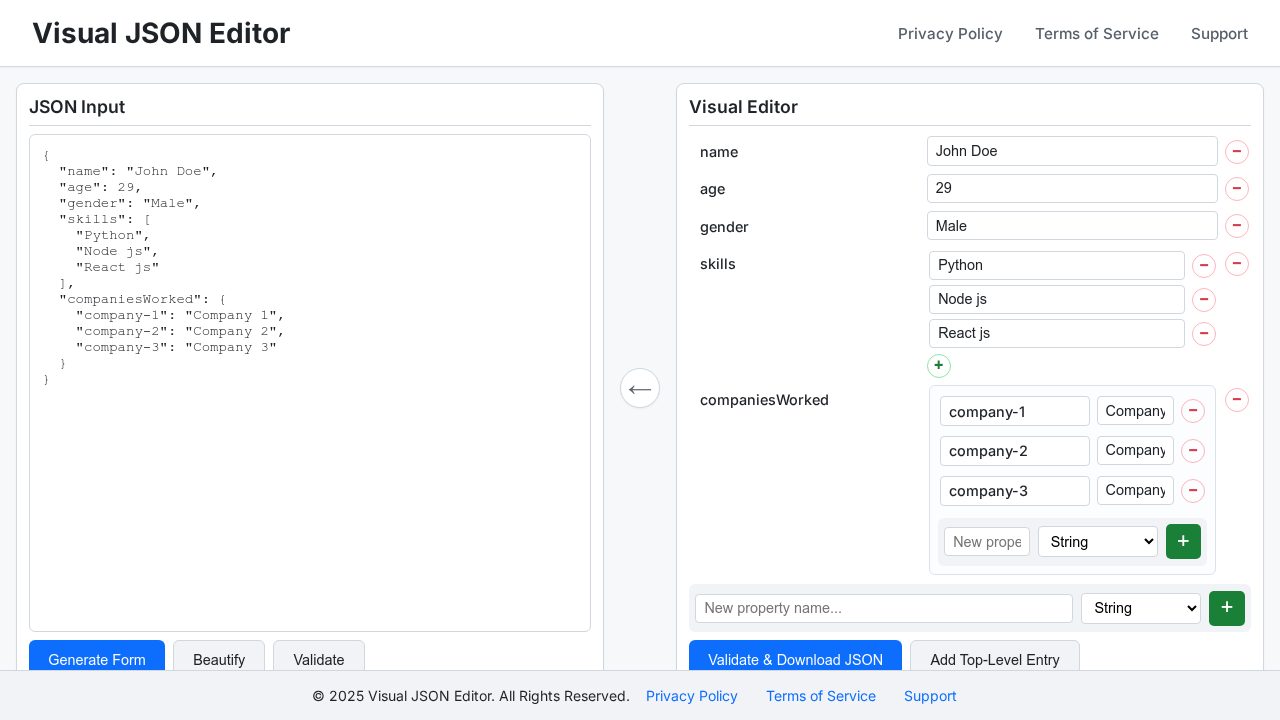Screen dimensions: 1280x720
Task: Delete the Python skill entry
Action: [x=1204, y=265]
